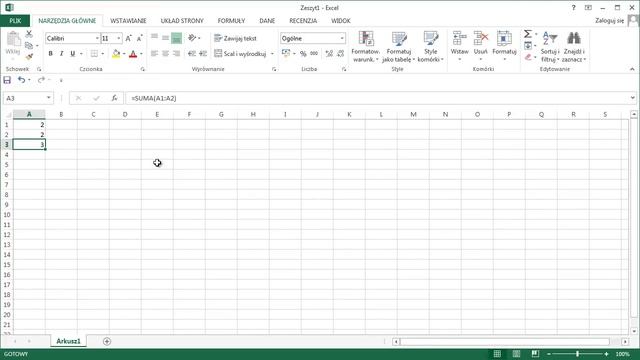This screenshot has height=360, width=640.
Task: Toggle Underline formatting
Action: (73, 53)
